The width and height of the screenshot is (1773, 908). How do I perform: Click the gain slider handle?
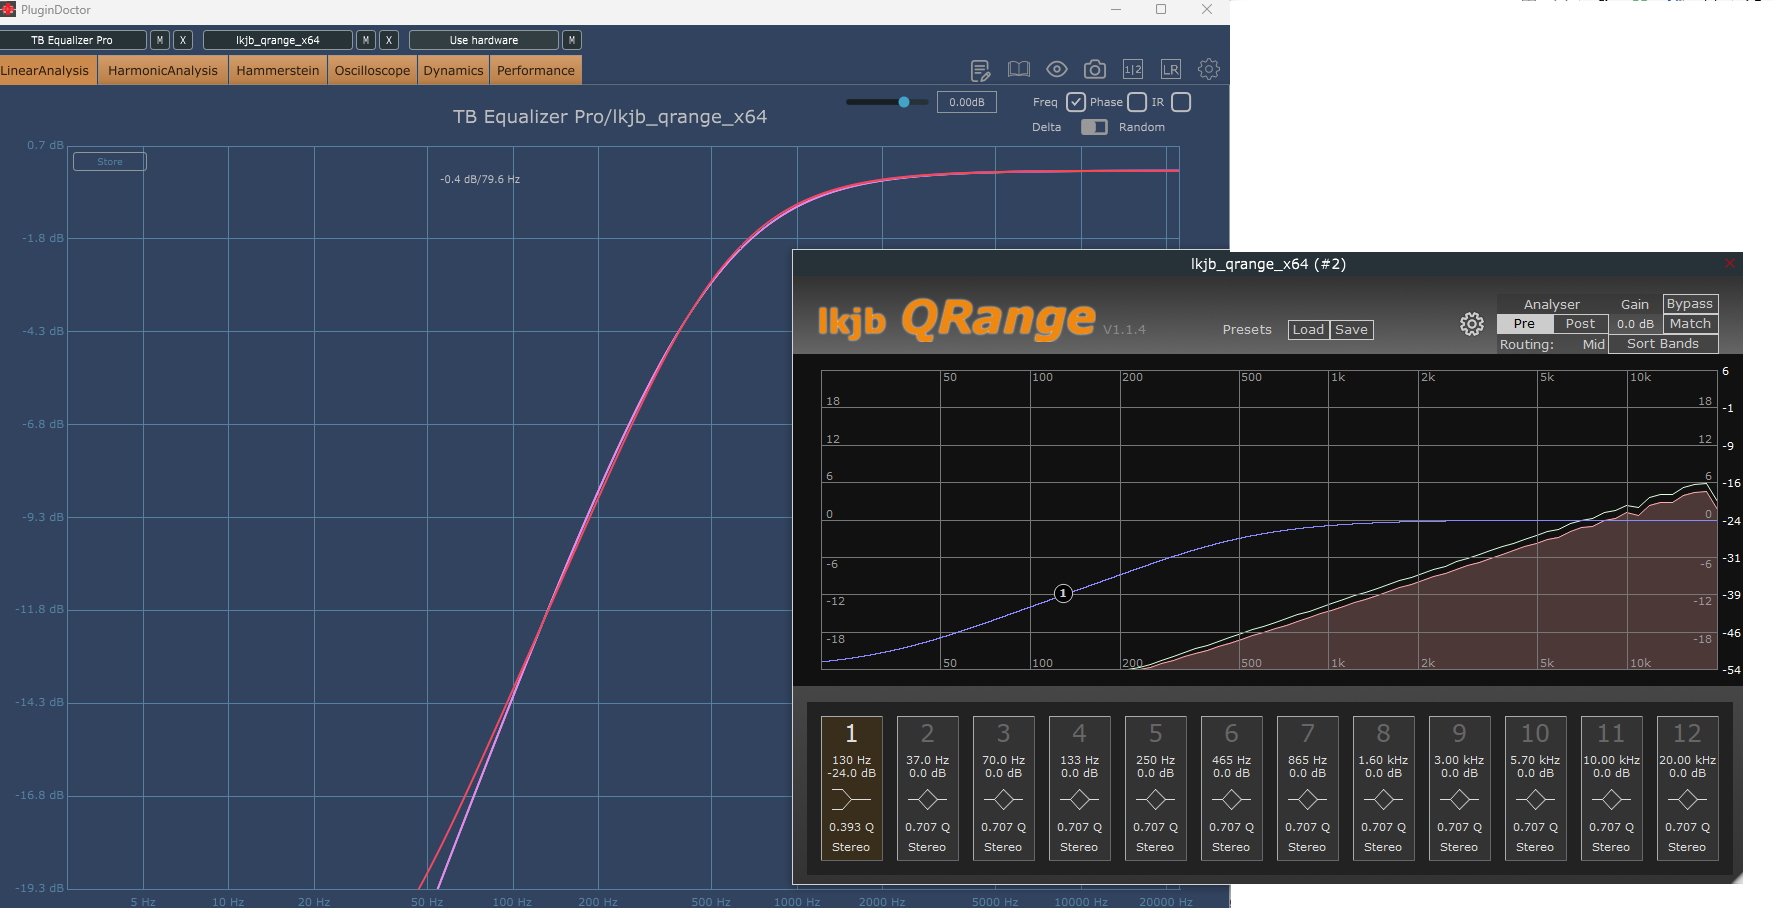click(904, 102)
